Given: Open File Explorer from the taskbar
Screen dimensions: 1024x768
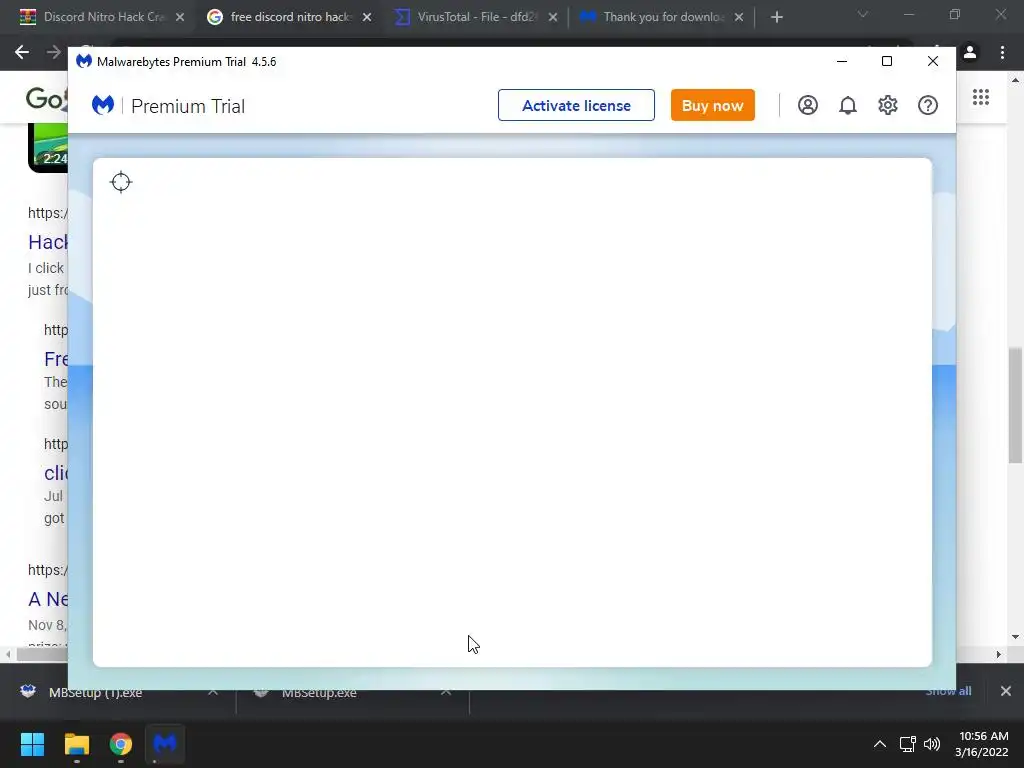Looking at the screenshot, I should tap(76, 744).
